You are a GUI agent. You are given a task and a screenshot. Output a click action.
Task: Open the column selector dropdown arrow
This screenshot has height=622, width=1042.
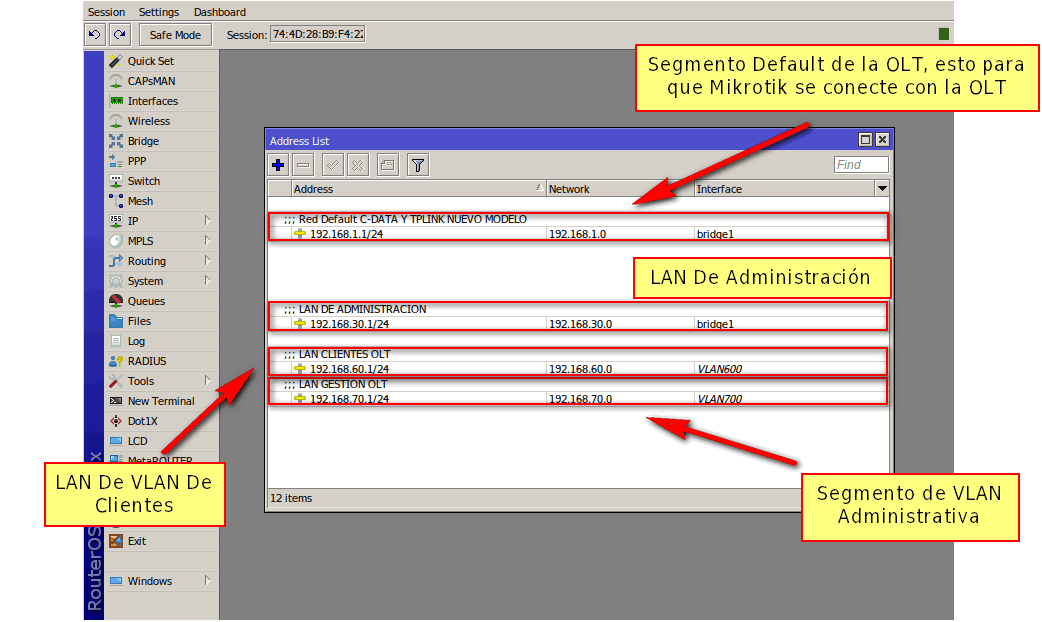(881, 188)
